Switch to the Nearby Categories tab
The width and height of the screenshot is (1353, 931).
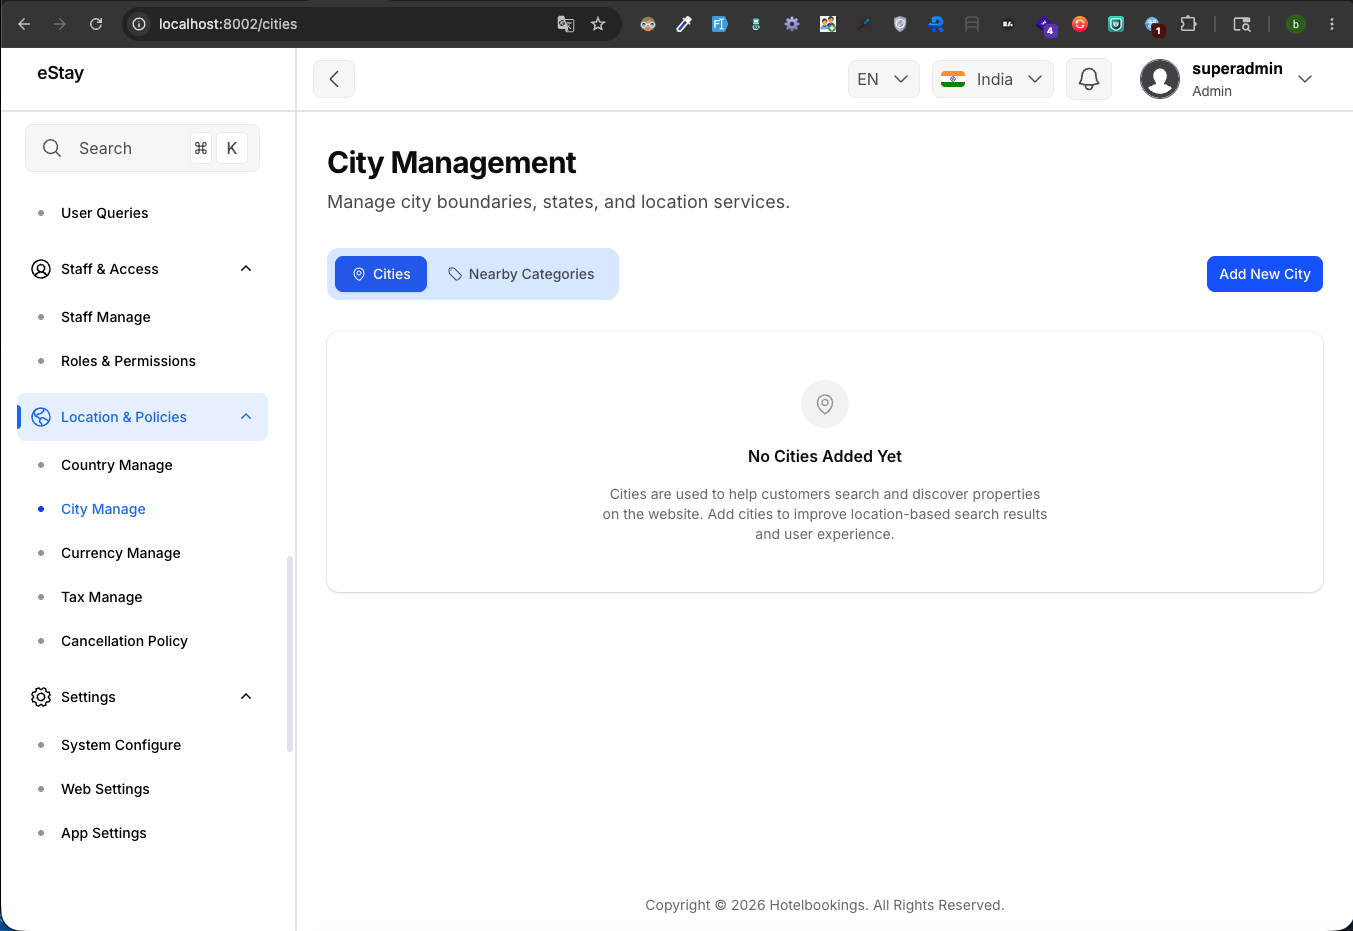pos(521,274)
